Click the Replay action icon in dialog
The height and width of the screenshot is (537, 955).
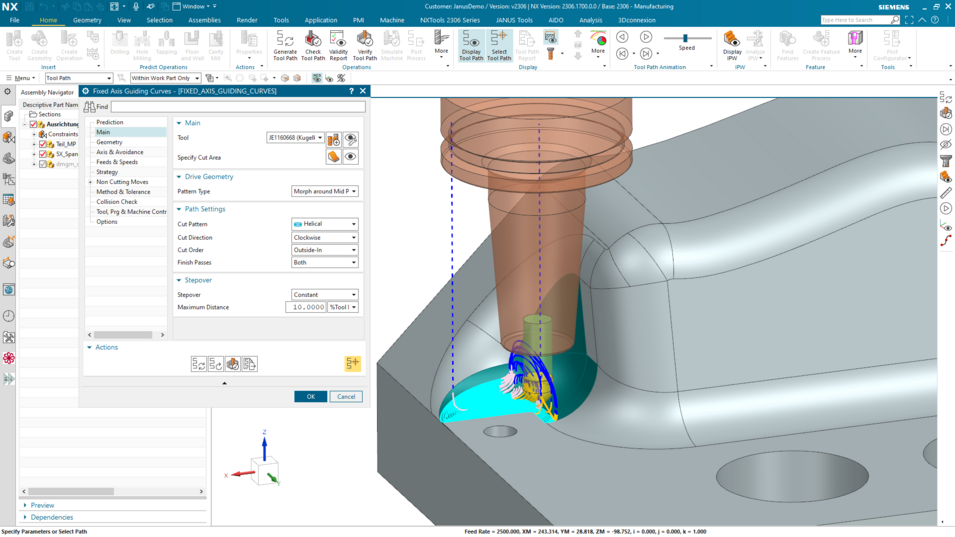click(x=216, y=364)
